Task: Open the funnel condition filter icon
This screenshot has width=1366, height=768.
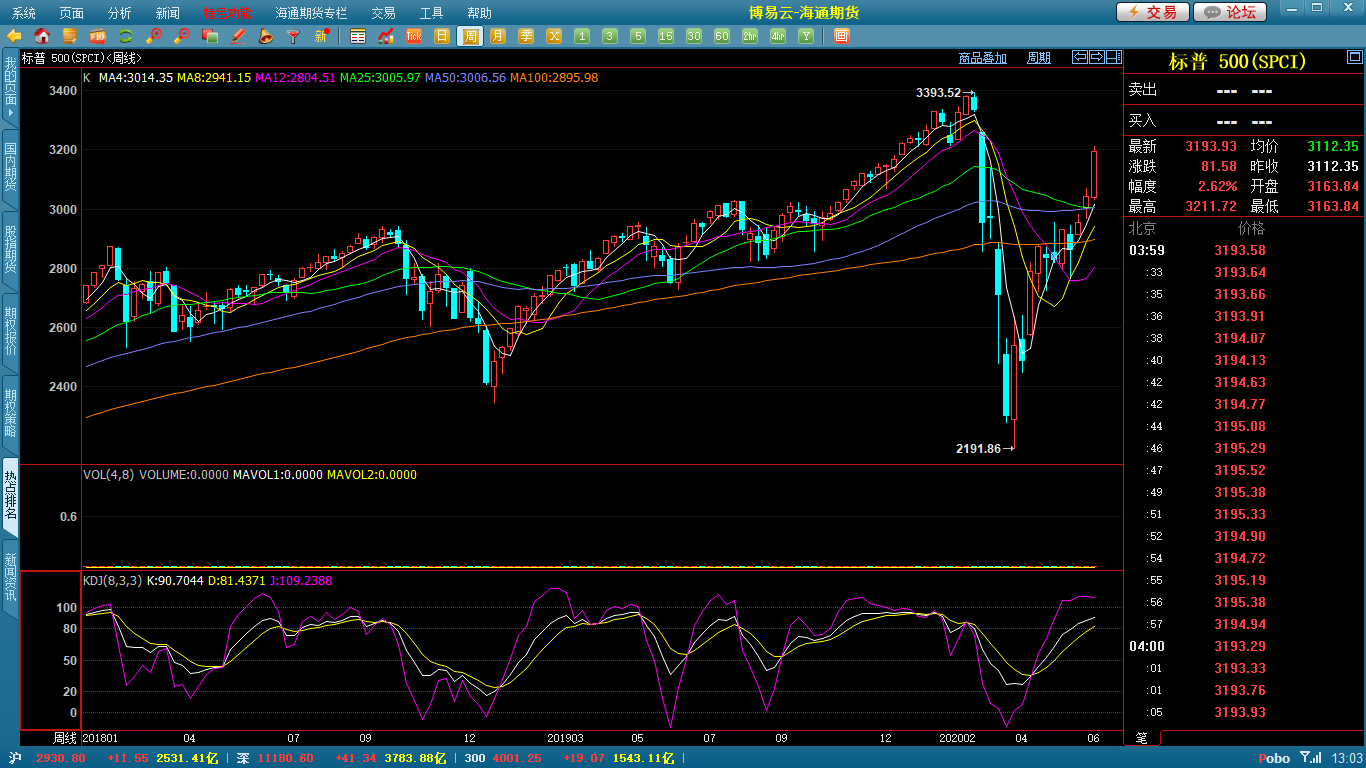Action: coord(294,36)
